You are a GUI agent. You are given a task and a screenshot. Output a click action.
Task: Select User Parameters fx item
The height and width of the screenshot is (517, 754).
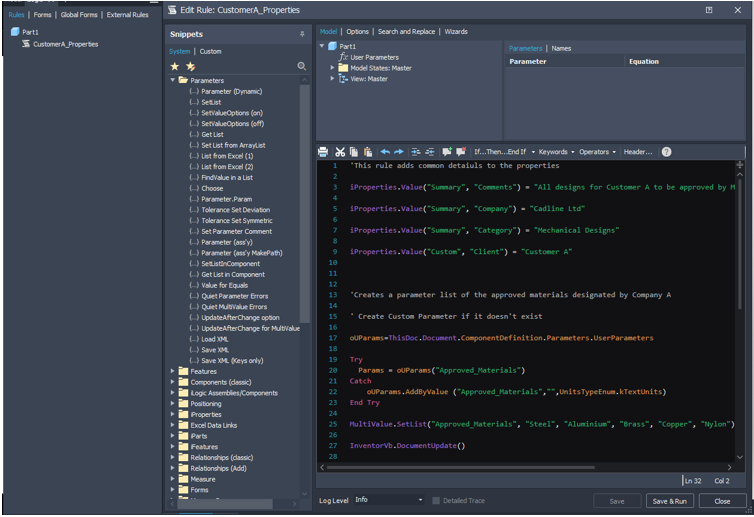pyautogui.click(x=375, y=57)
